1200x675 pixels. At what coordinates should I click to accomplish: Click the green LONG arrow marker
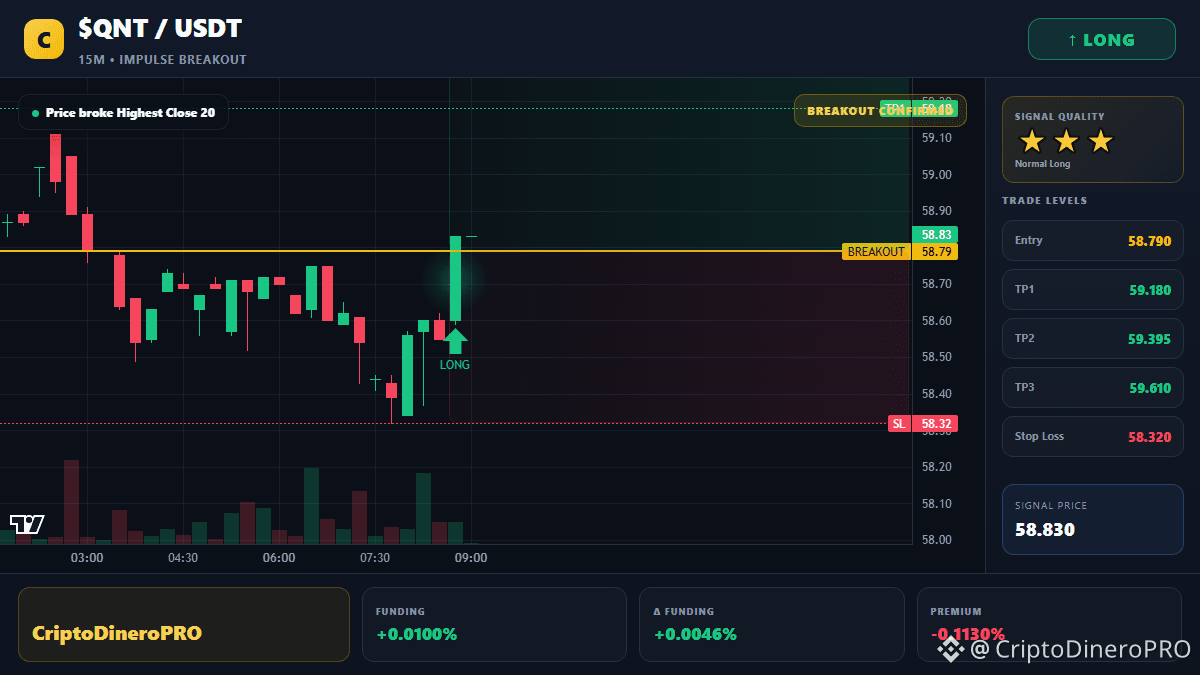point(455,341)
